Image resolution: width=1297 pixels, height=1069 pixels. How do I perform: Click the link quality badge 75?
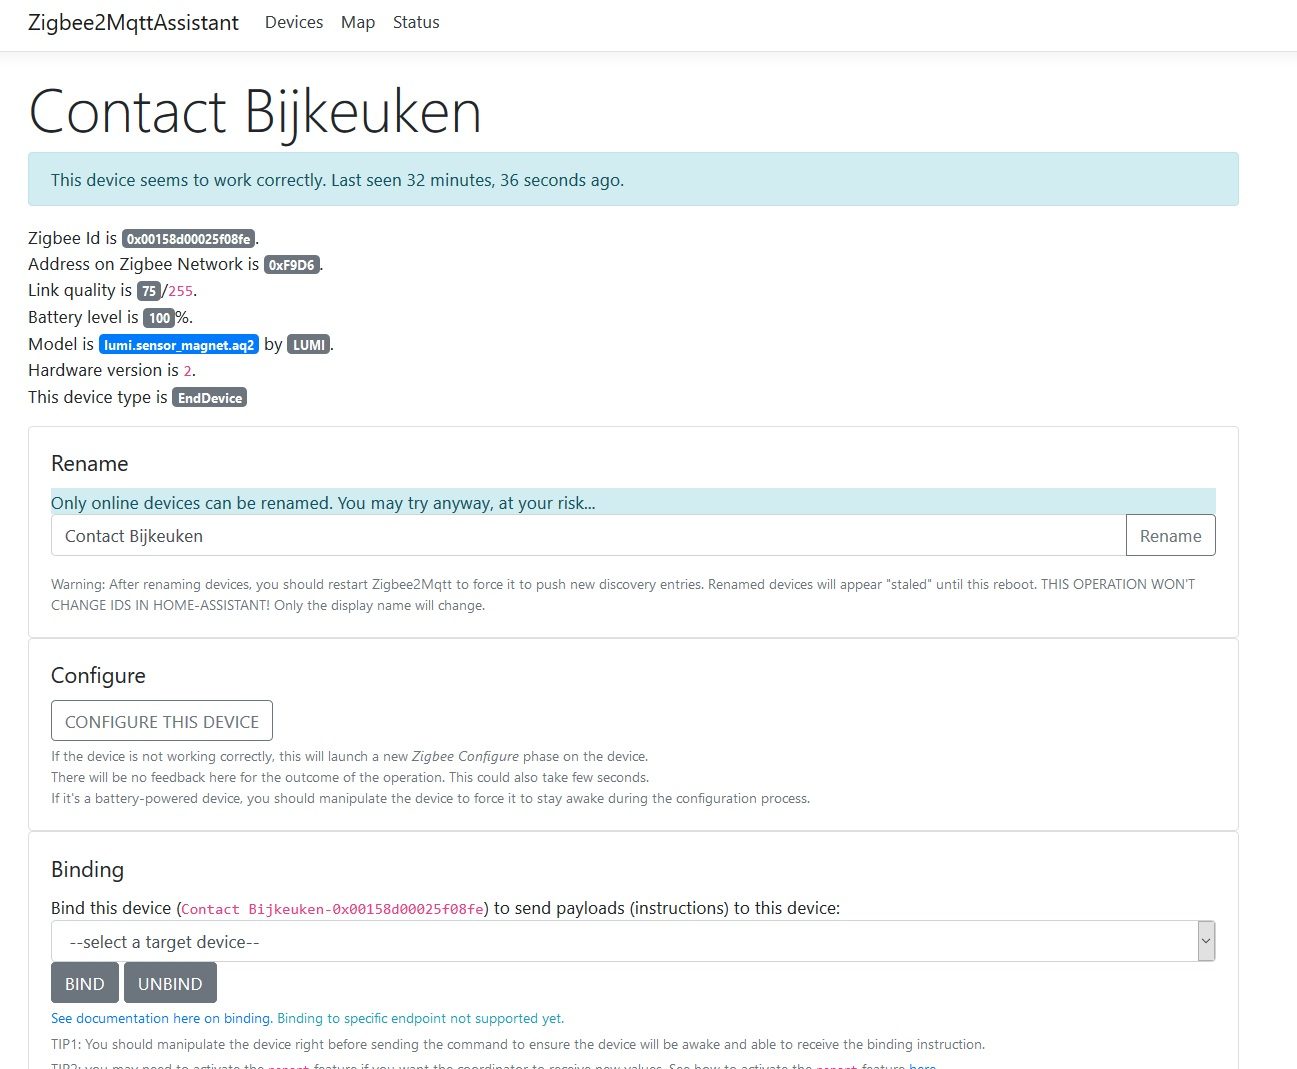(x=148, y=291)
